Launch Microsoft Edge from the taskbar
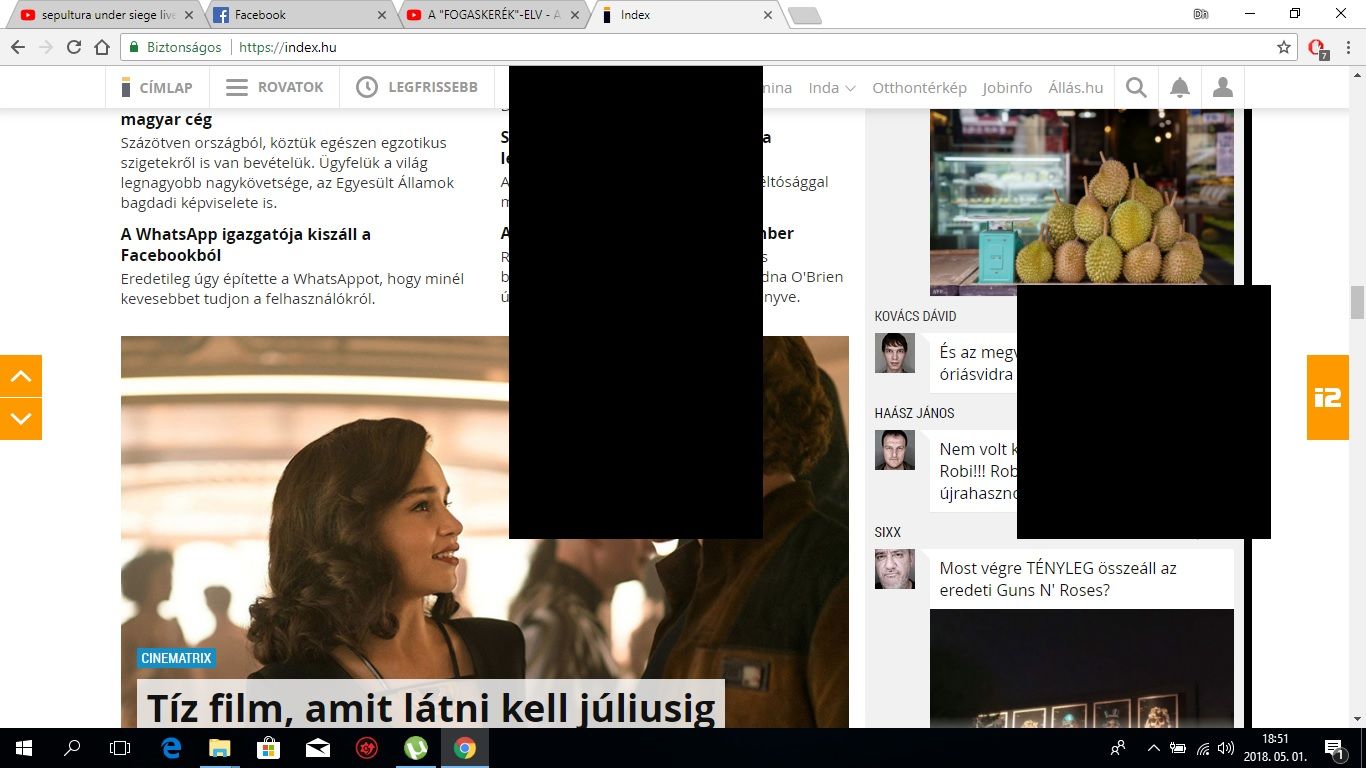The height and width of the screenshot is (768, 1366). tap(171, 748)
